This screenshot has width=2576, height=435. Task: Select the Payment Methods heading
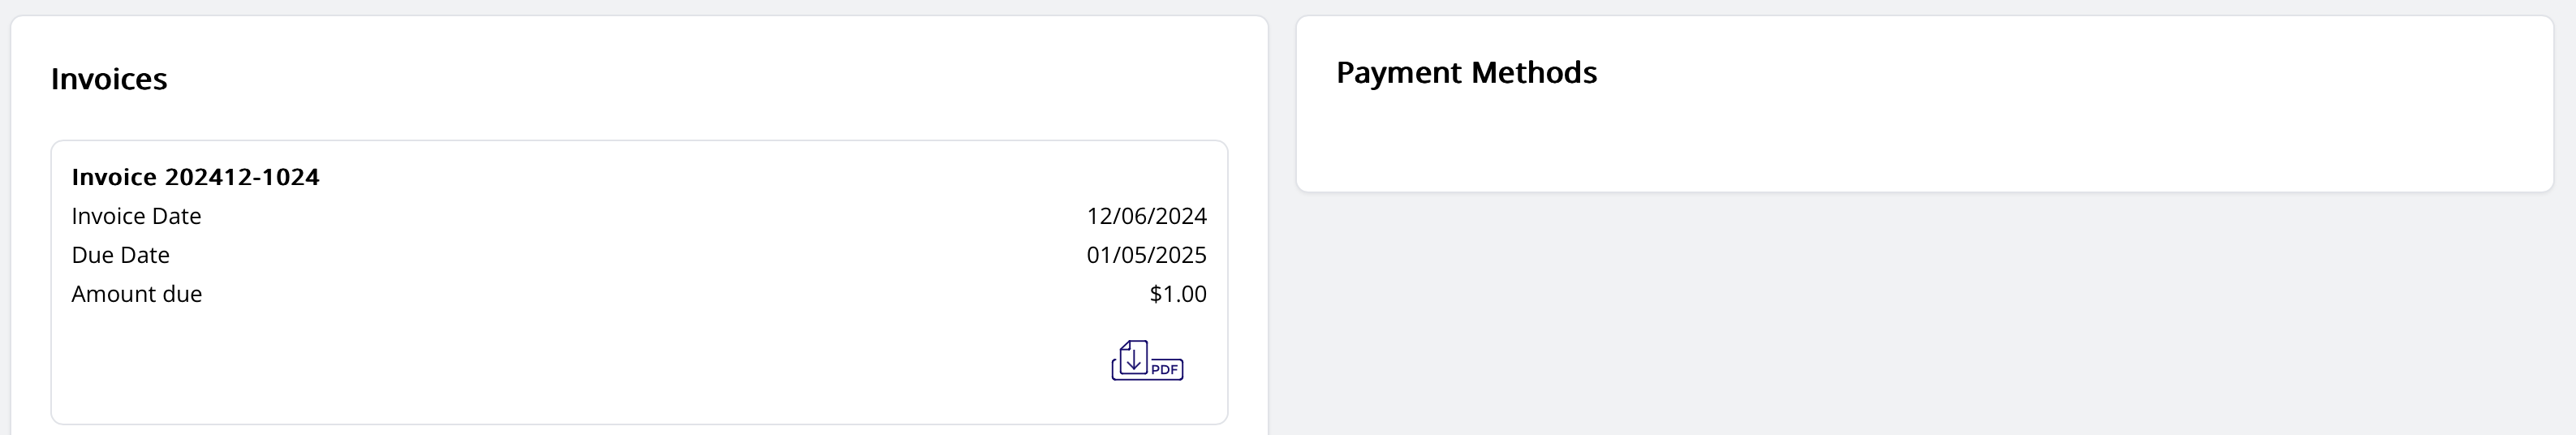tap(1466, 73)
